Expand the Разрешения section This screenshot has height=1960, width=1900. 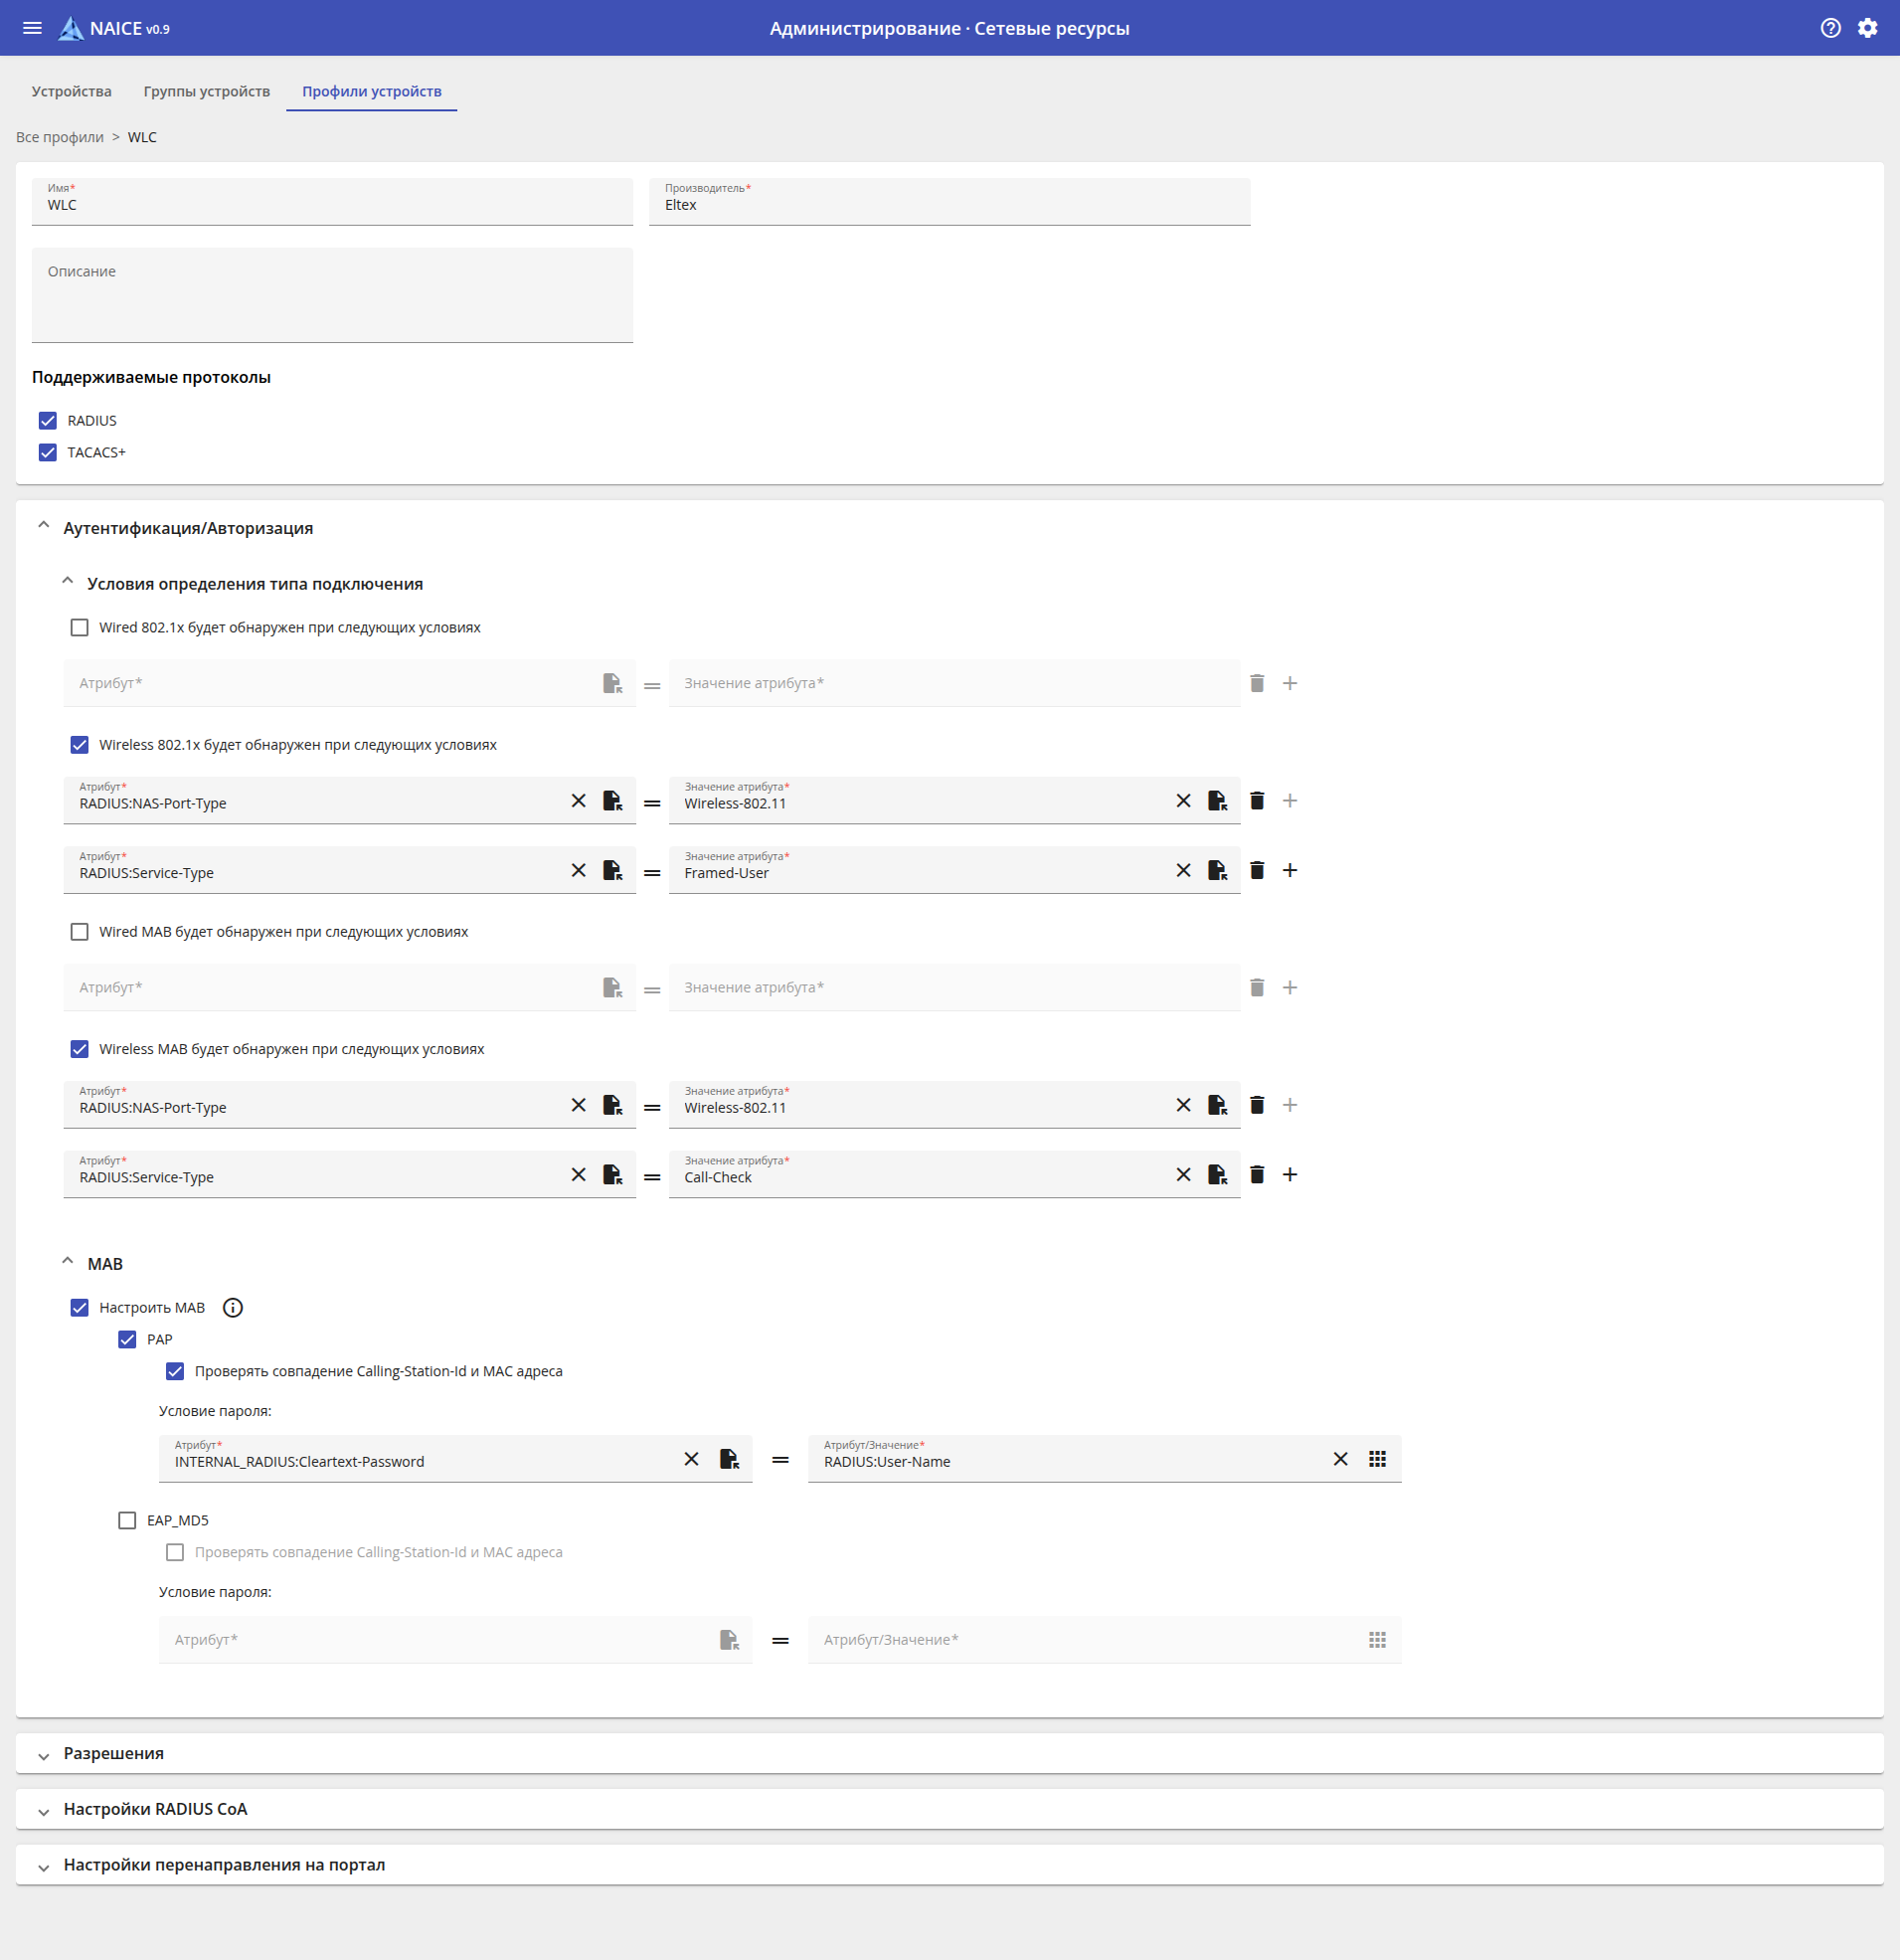click(113, 1753)
